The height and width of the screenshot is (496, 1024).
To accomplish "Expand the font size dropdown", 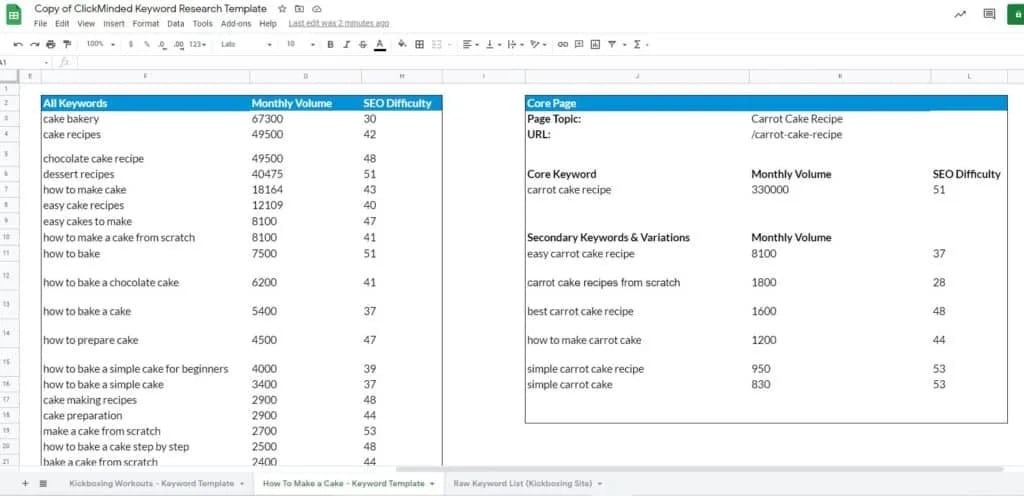I will point(298,44).
